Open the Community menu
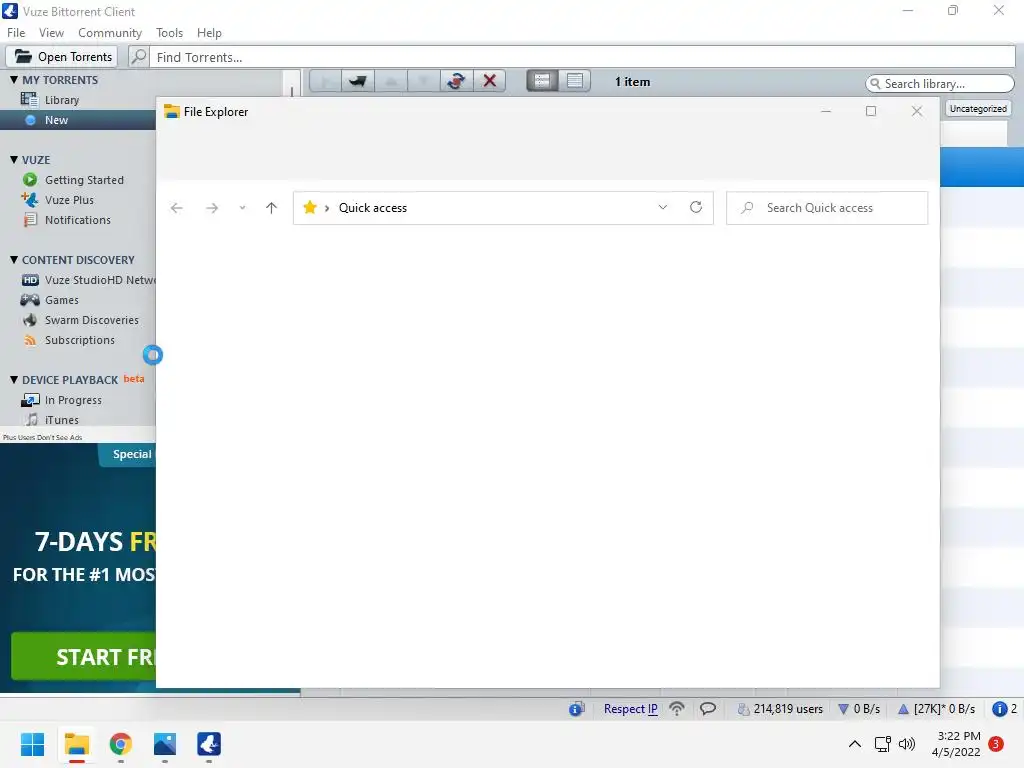Screen dimensions: 1024x768 110,33
